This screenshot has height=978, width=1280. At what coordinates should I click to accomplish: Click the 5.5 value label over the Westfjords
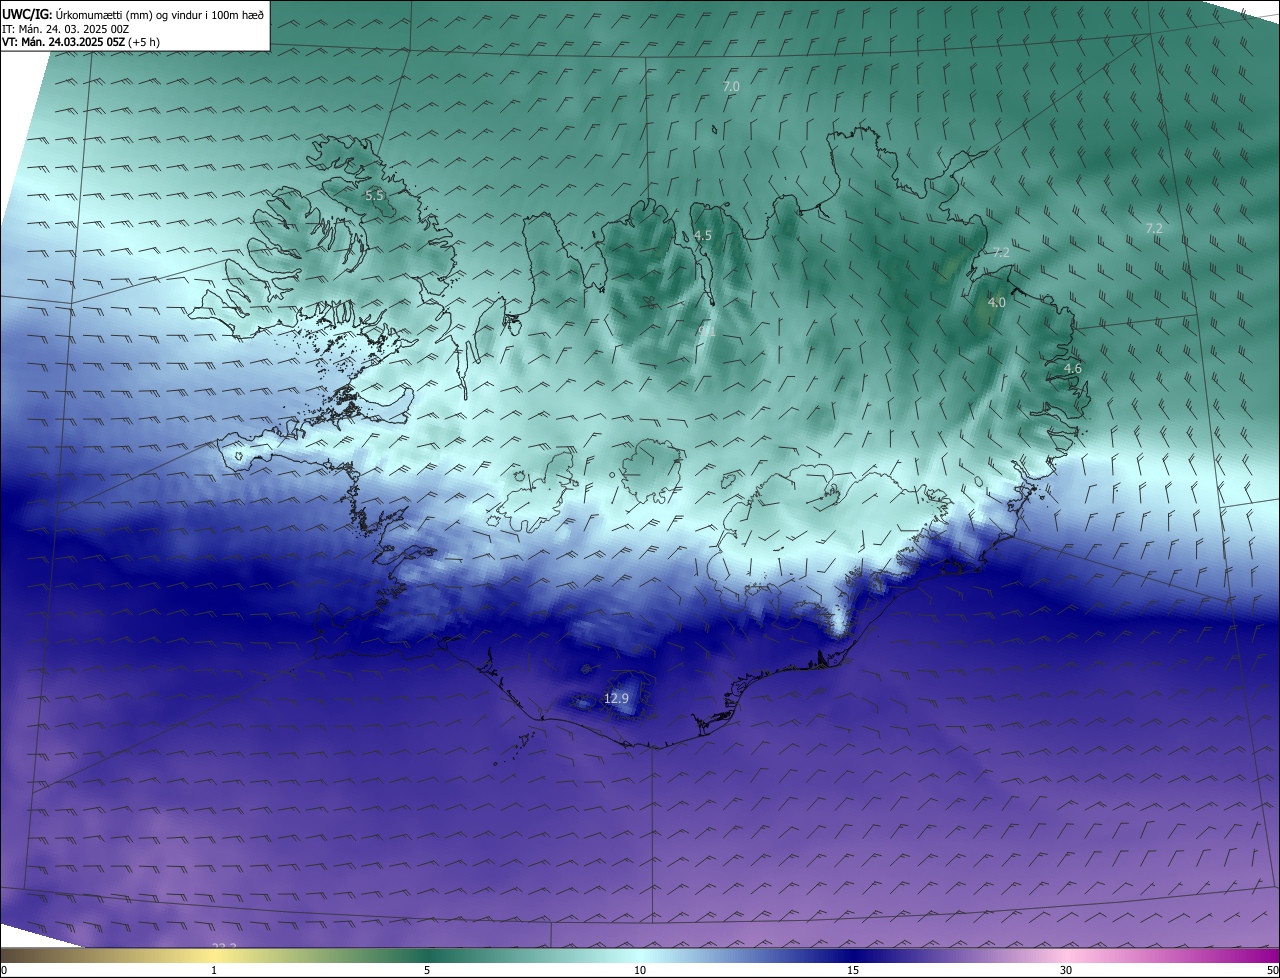(374, 196)
